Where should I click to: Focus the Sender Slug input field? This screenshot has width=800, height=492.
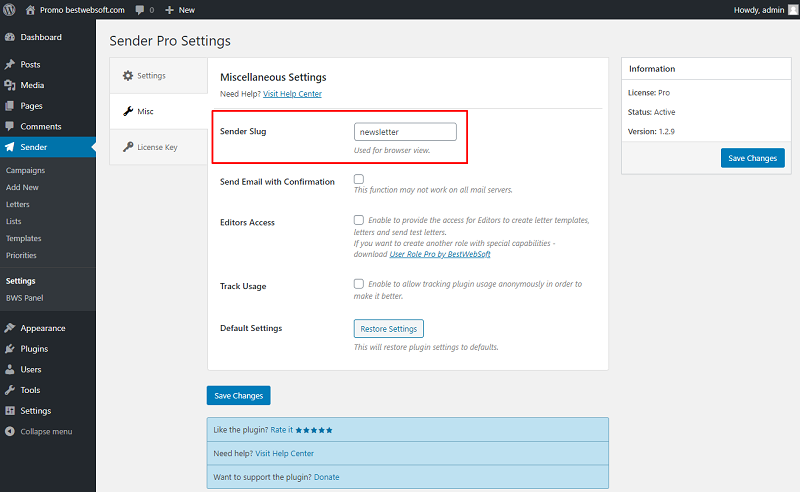click(405, 132)
